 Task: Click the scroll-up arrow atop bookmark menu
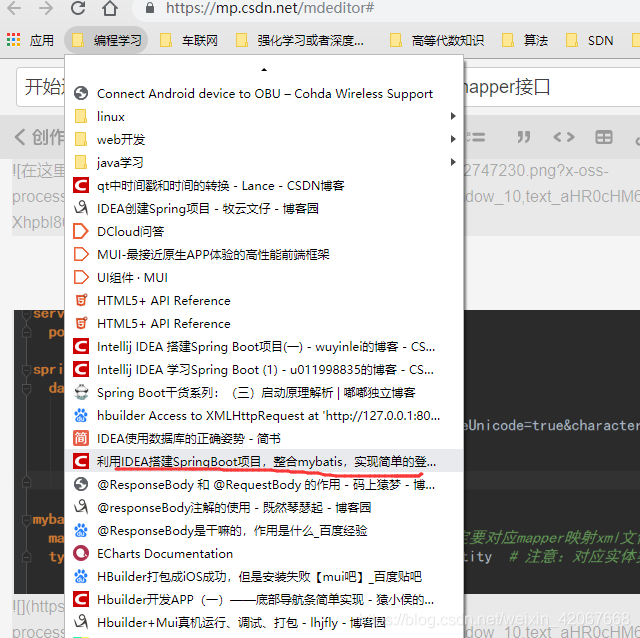[x=264, y=70]
